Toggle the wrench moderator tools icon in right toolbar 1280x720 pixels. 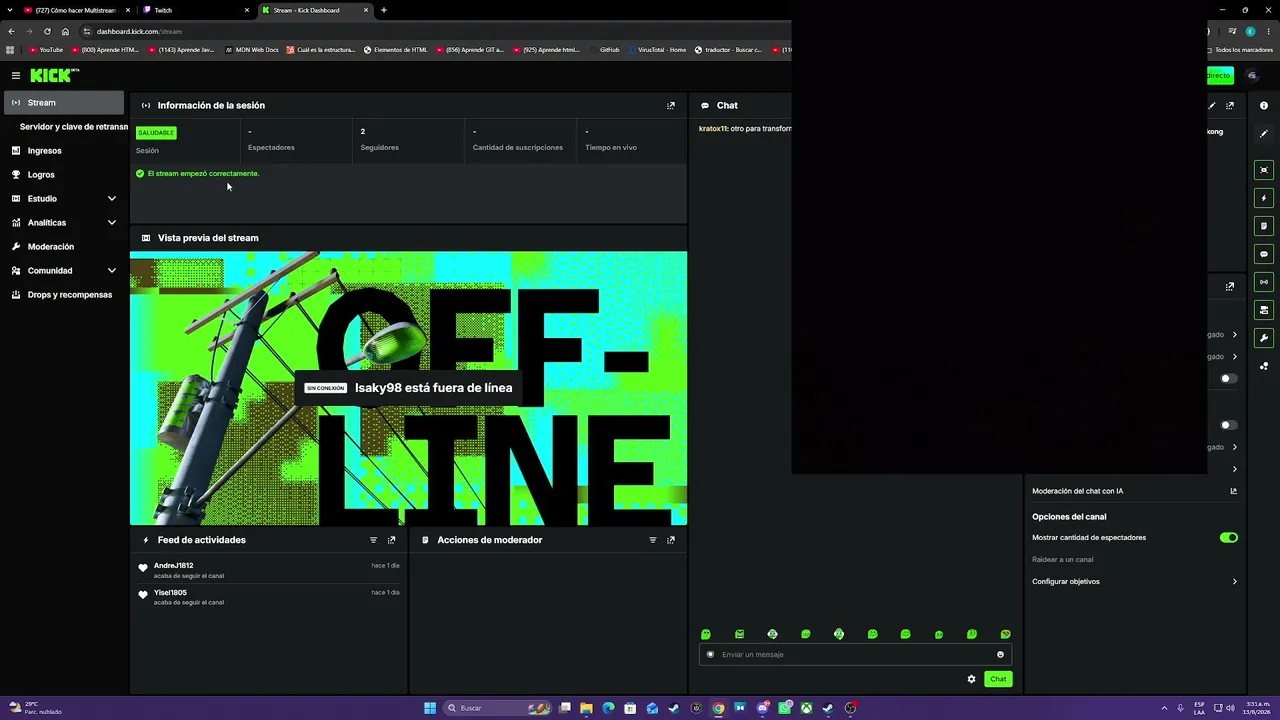pyautogui.click(x=1264, y=338)
